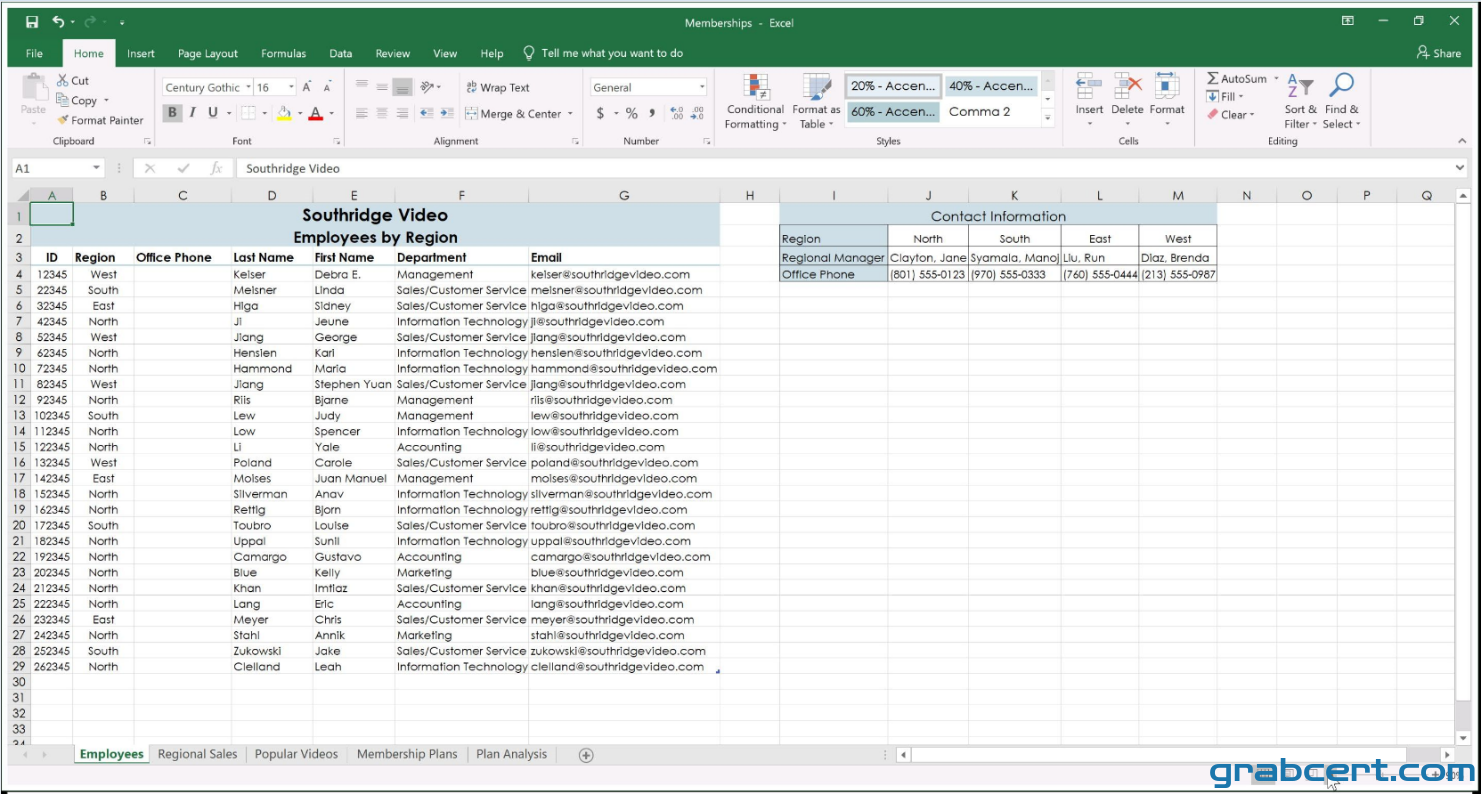Image resolution: width=1481 pixels, height=794 pixels.
Task: Click the Sort & Filter icon
Action: [1300, 86]
